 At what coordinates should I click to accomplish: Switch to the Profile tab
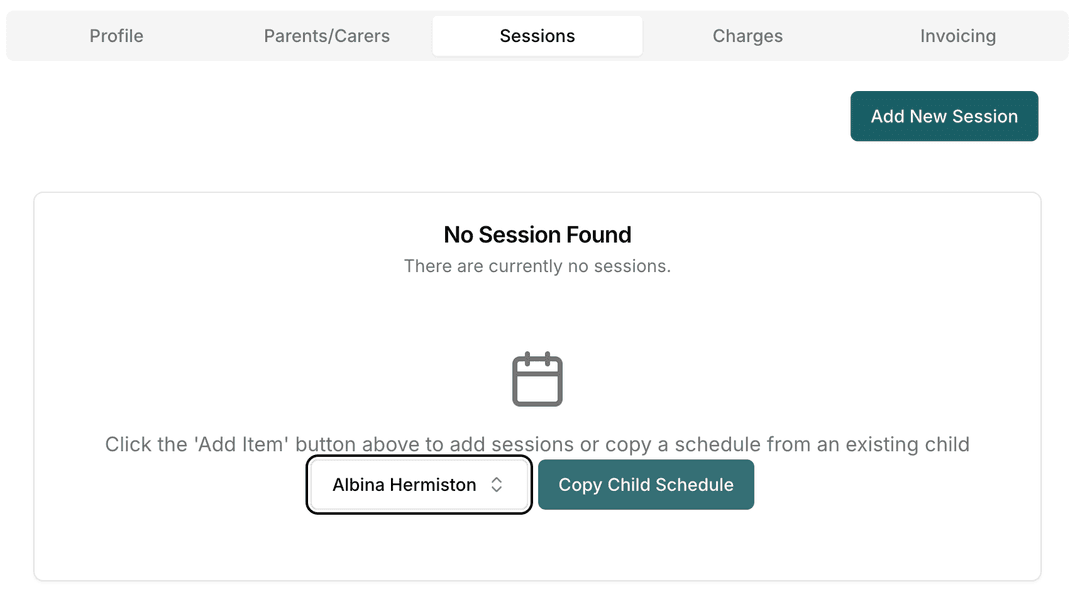tap(116, 36)
